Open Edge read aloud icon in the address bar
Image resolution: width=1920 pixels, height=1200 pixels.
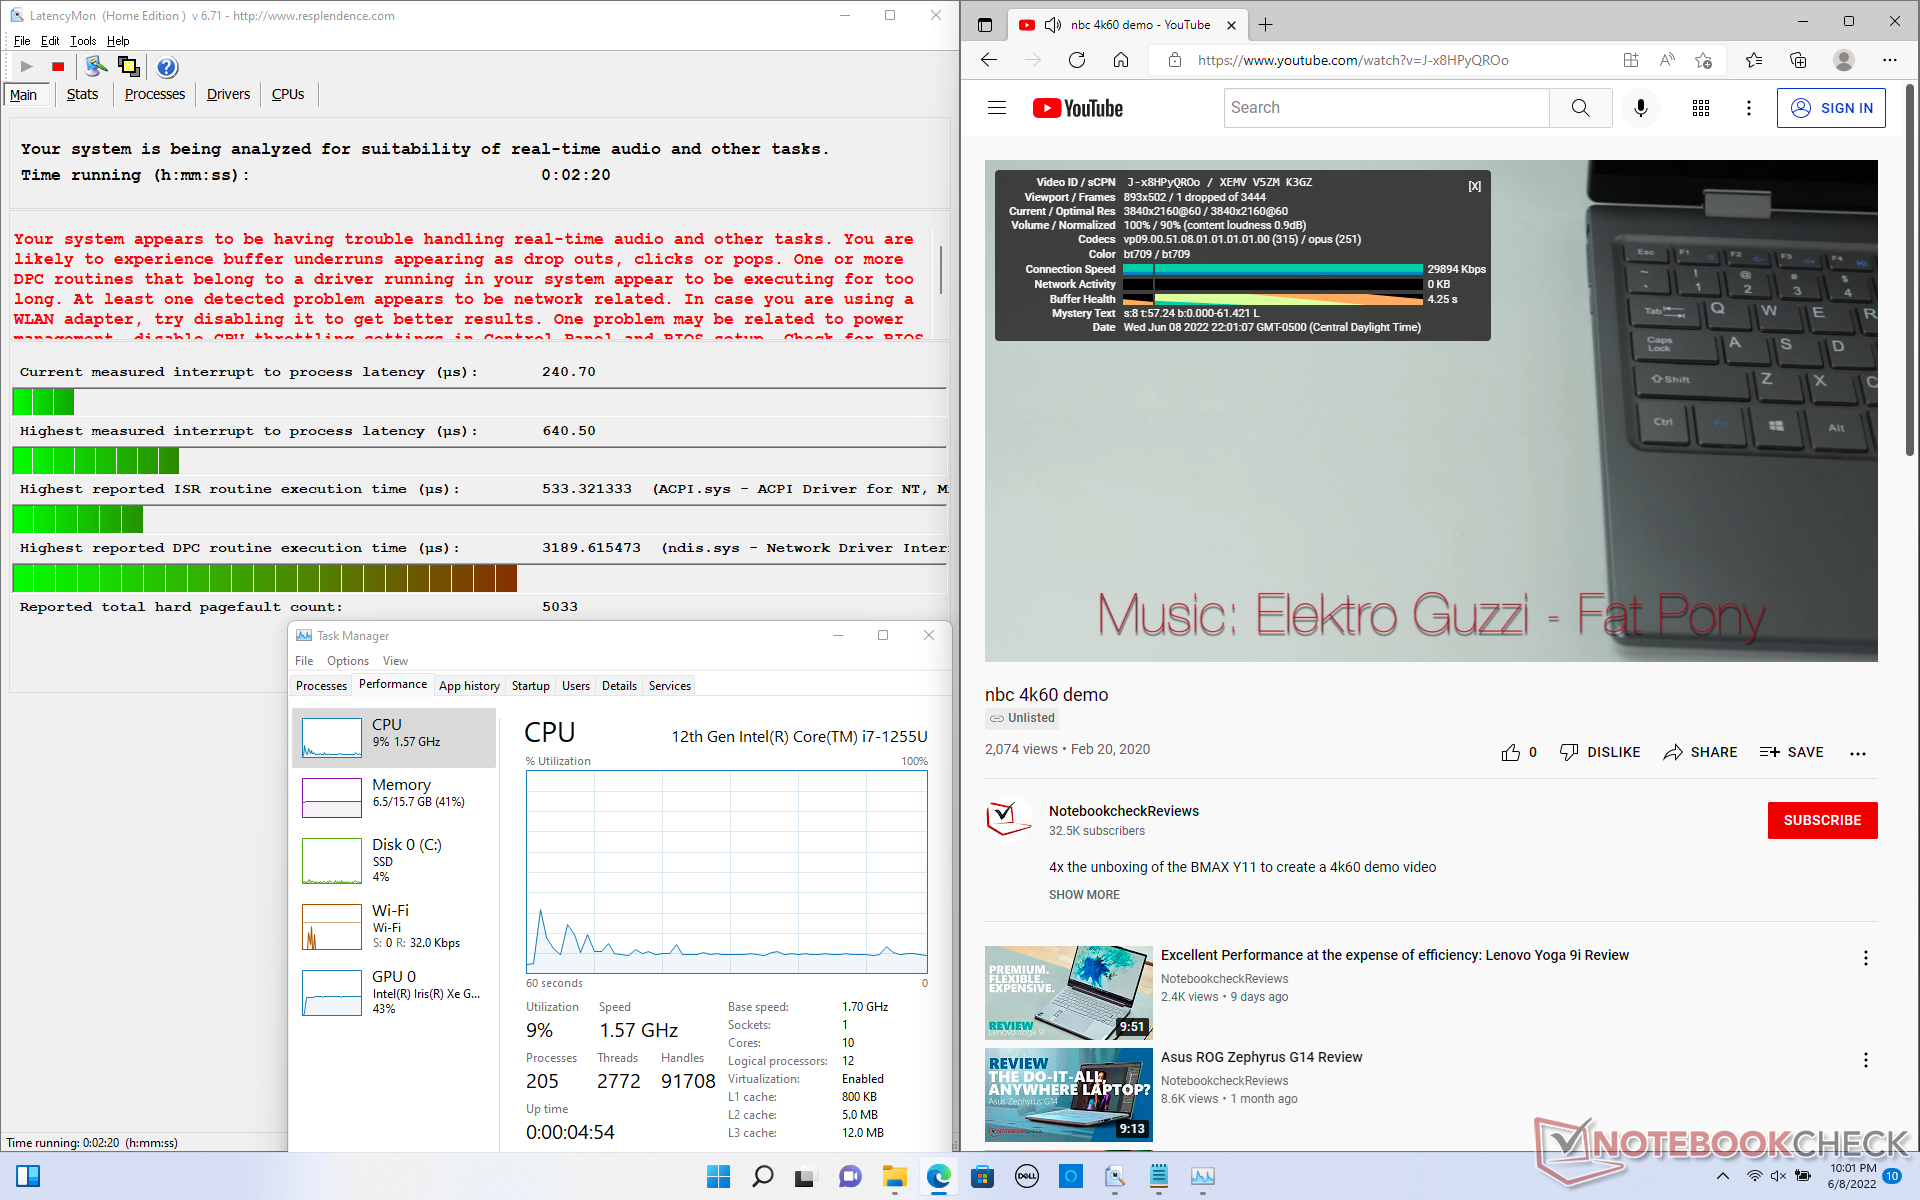click(1667, 60)
